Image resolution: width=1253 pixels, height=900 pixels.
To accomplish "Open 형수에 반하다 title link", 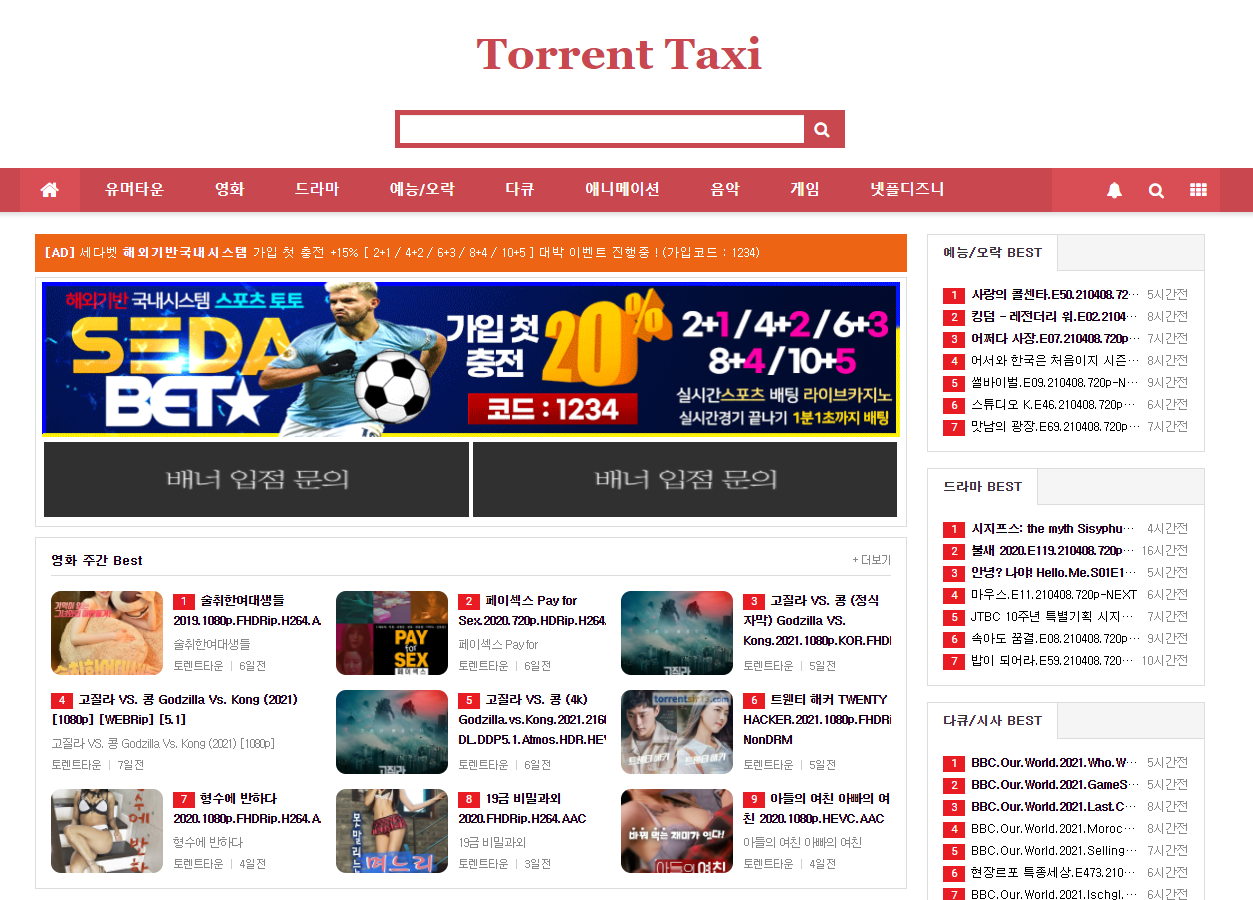I will (247, 808).
